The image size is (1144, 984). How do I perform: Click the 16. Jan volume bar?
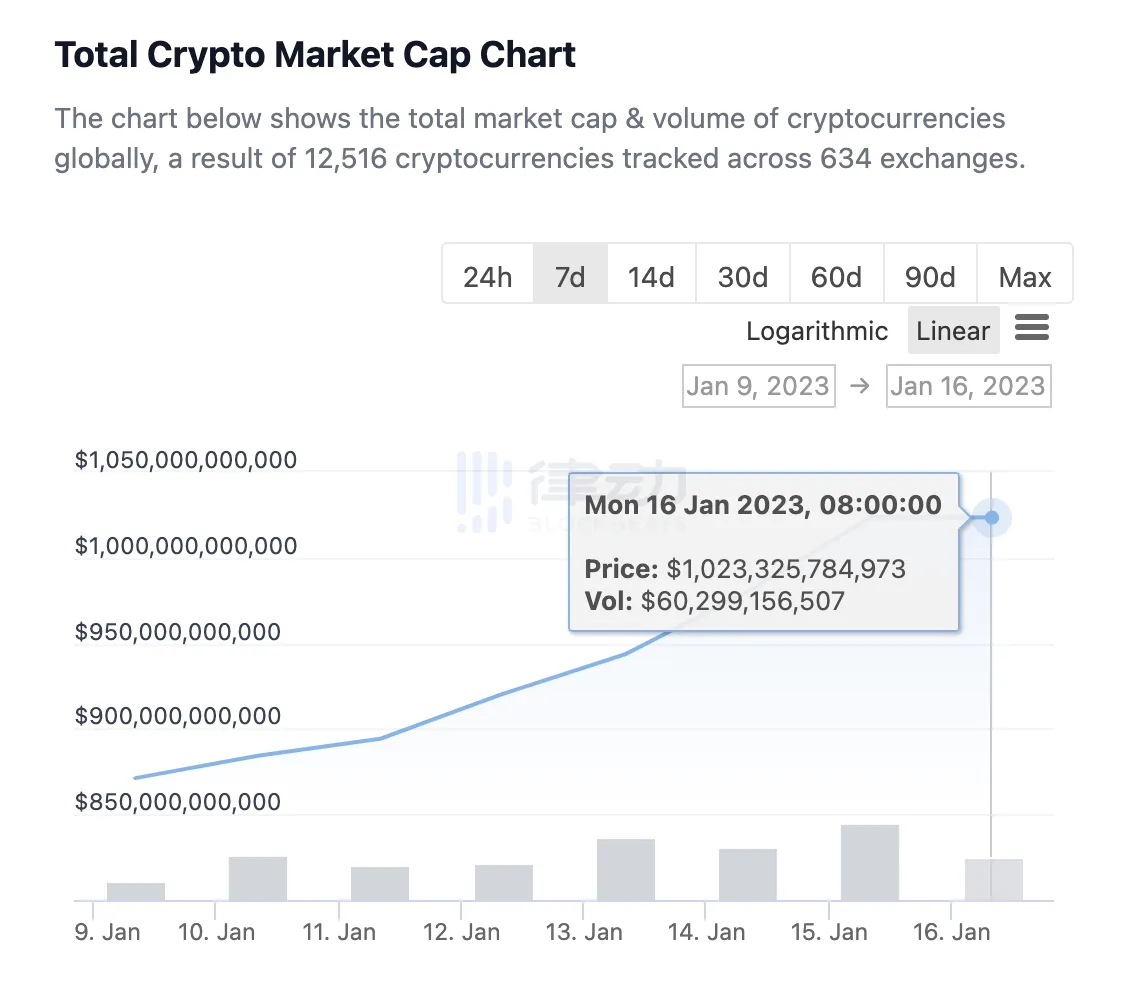(x=994, y=879)
